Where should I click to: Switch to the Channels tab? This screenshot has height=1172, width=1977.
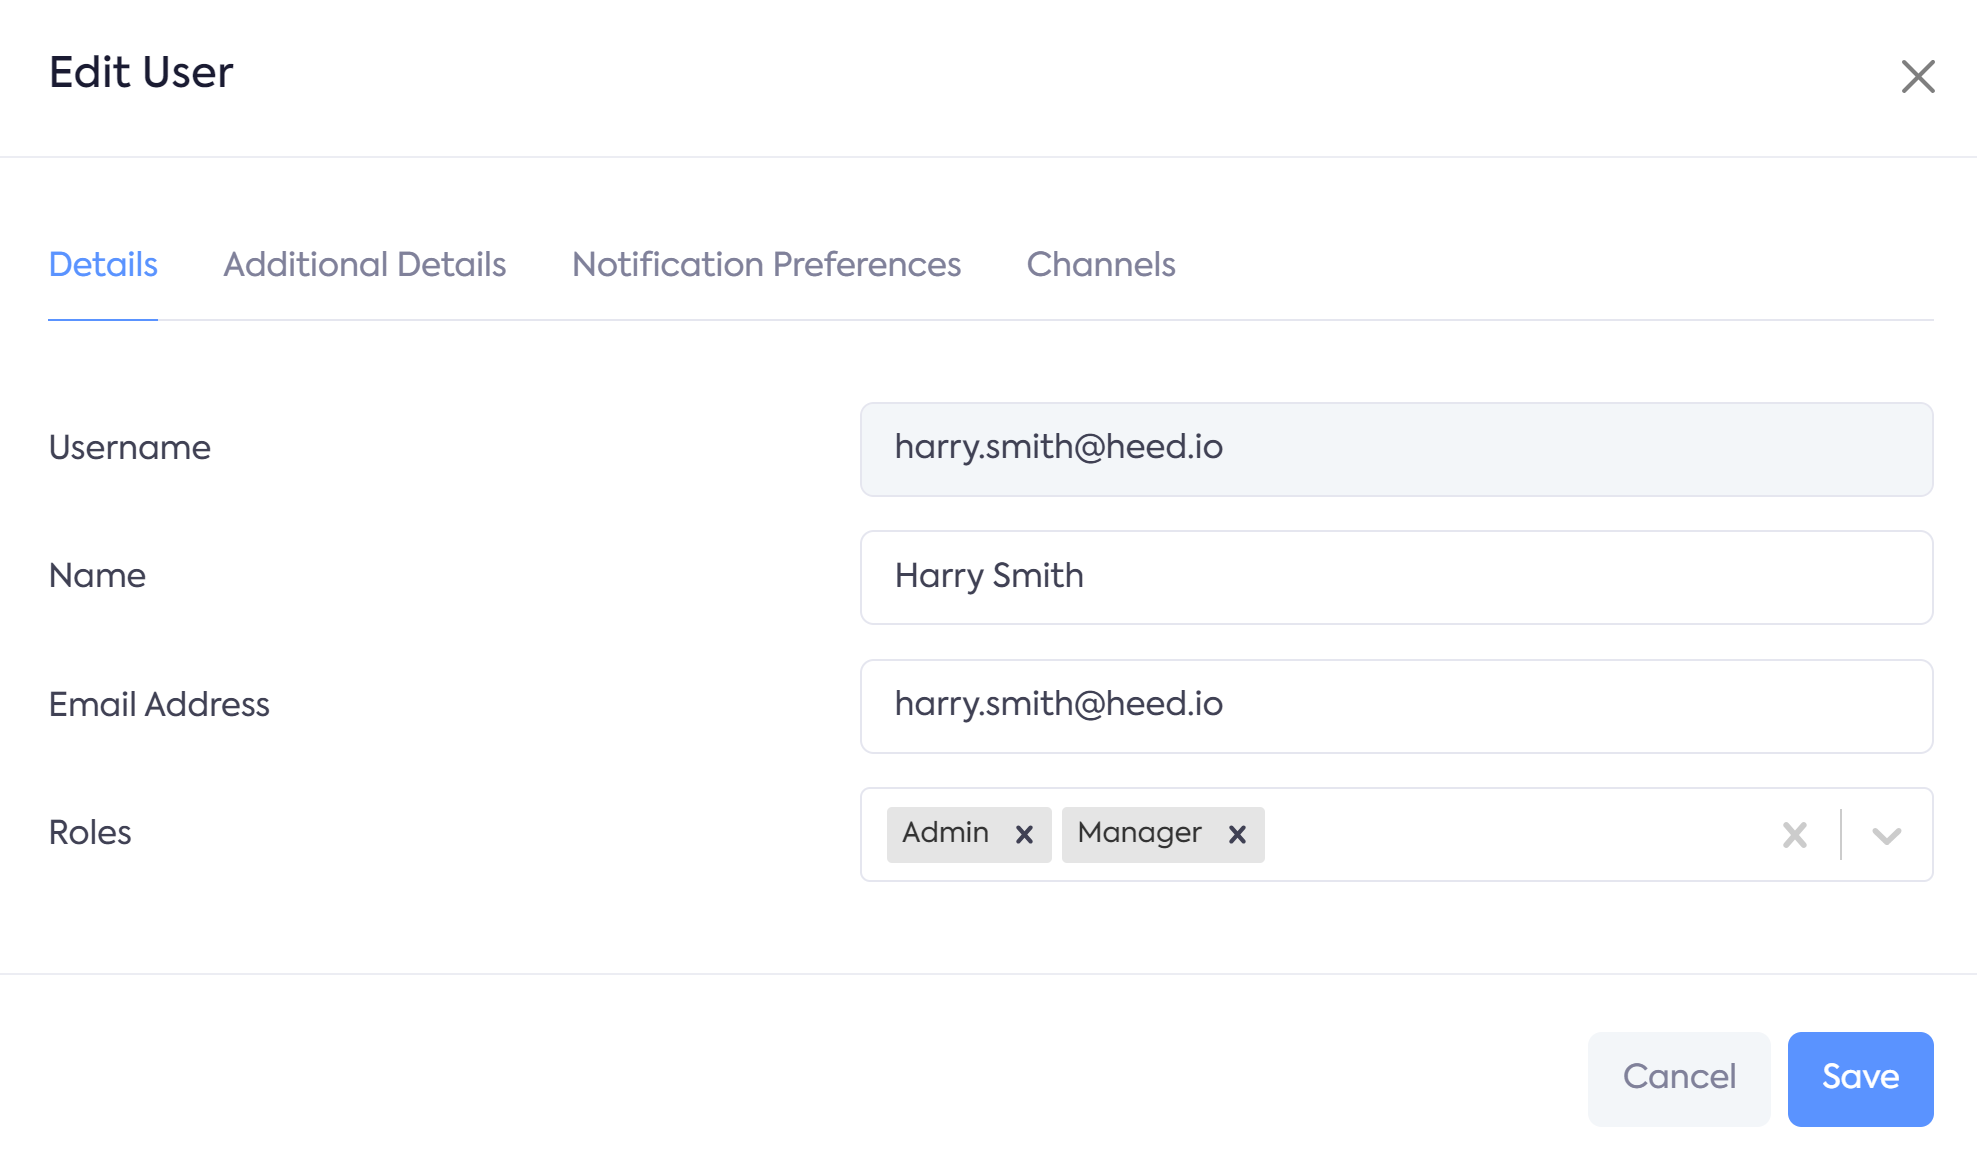pos(1100,264)
